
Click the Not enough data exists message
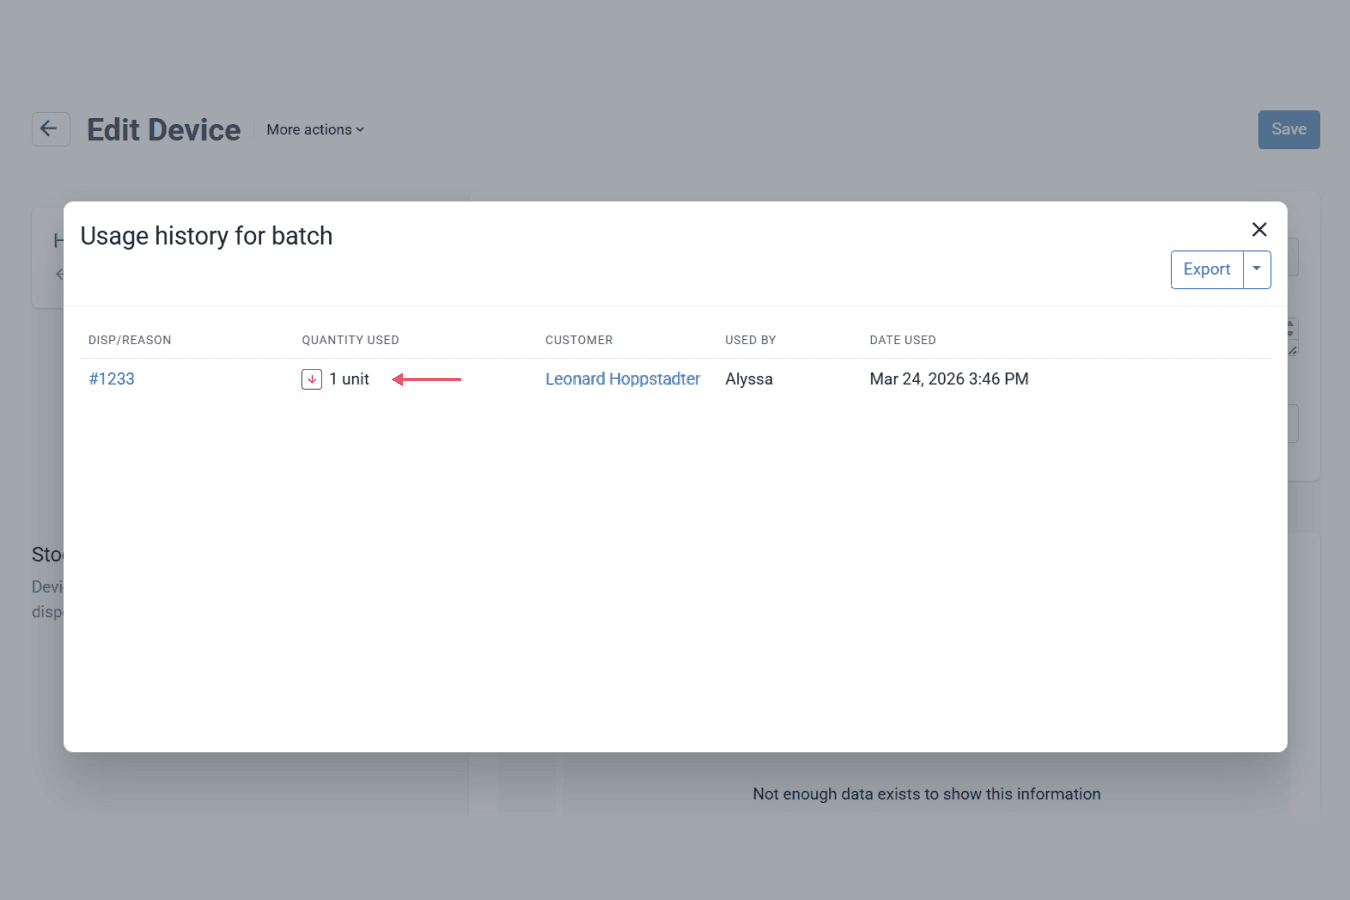click(927, 794)
